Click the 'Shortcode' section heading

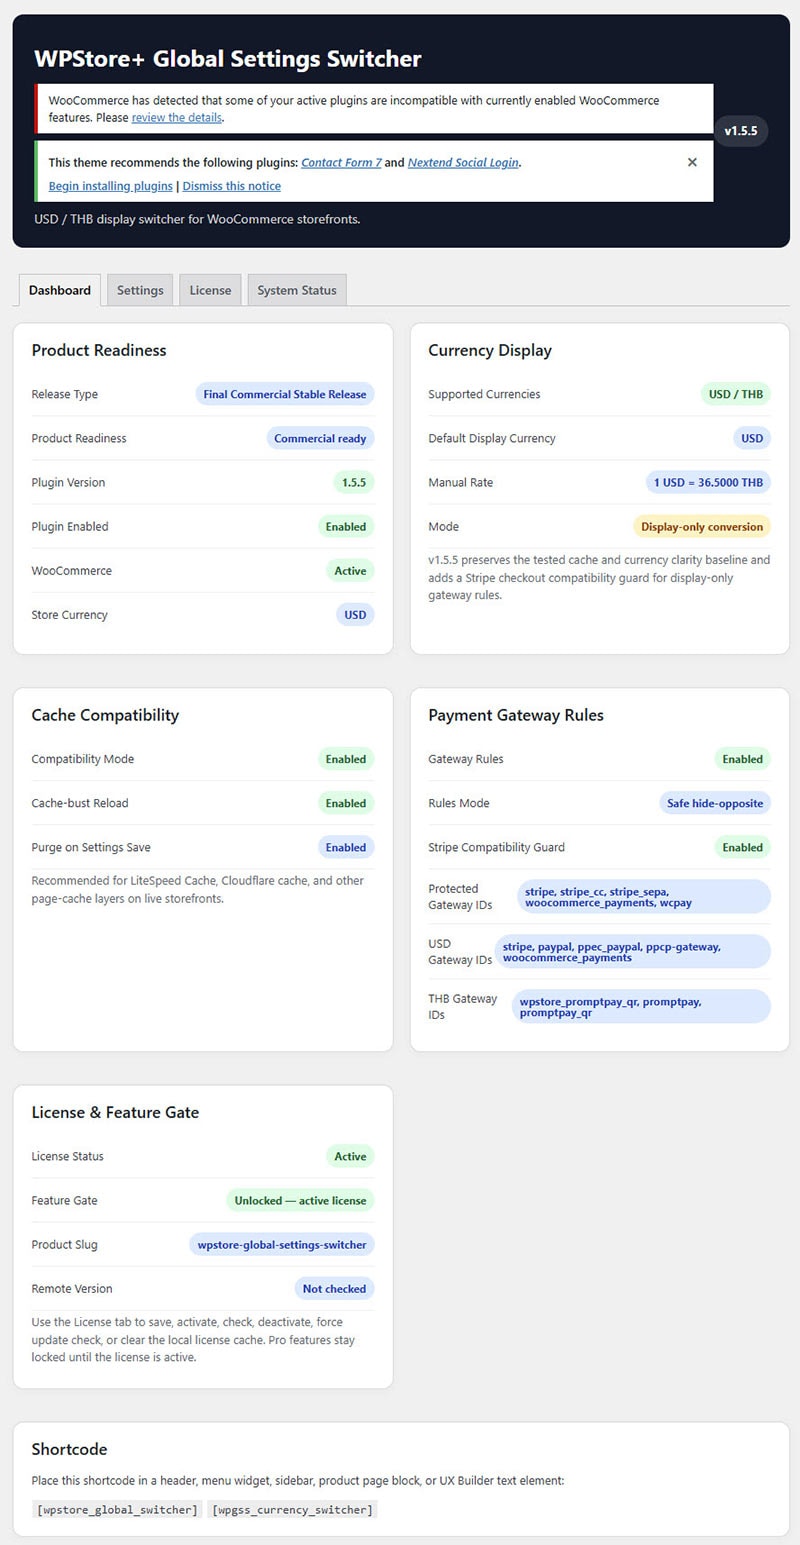click(x=69, y=1449)
